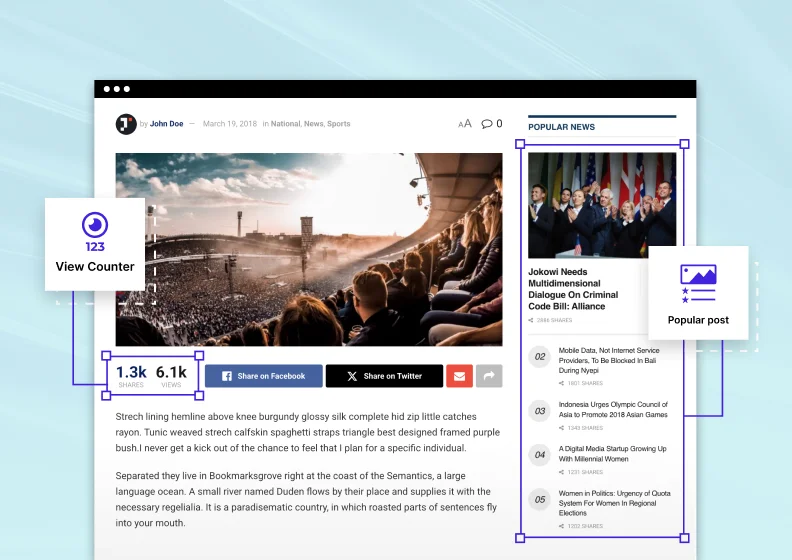Click the 03 rank badge
Image resolution: width=792 pixels, height=560 pixels.
coord(539,411)
